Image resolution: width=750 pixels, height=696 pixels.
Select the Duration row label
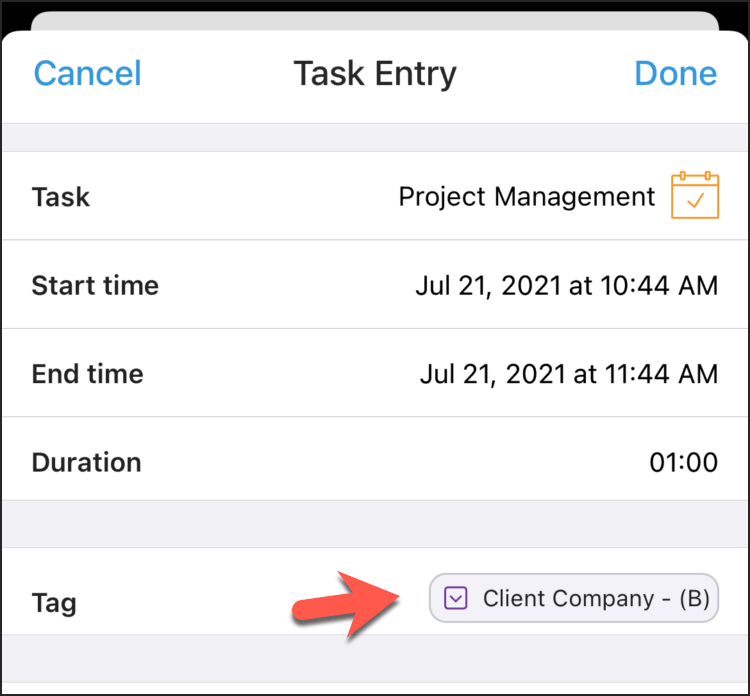point(87,462)
